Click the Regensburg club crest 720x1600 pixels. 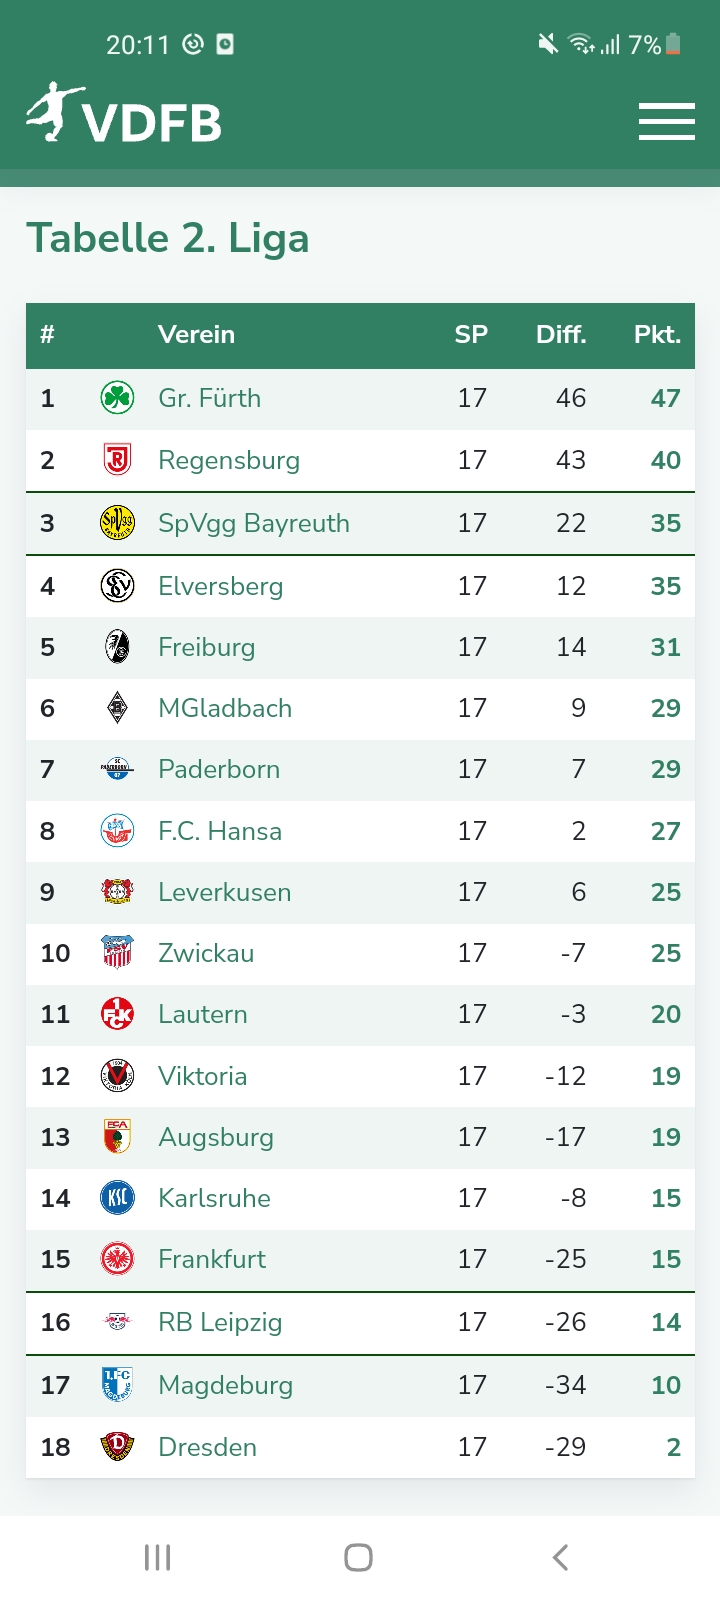click(118, 460)
